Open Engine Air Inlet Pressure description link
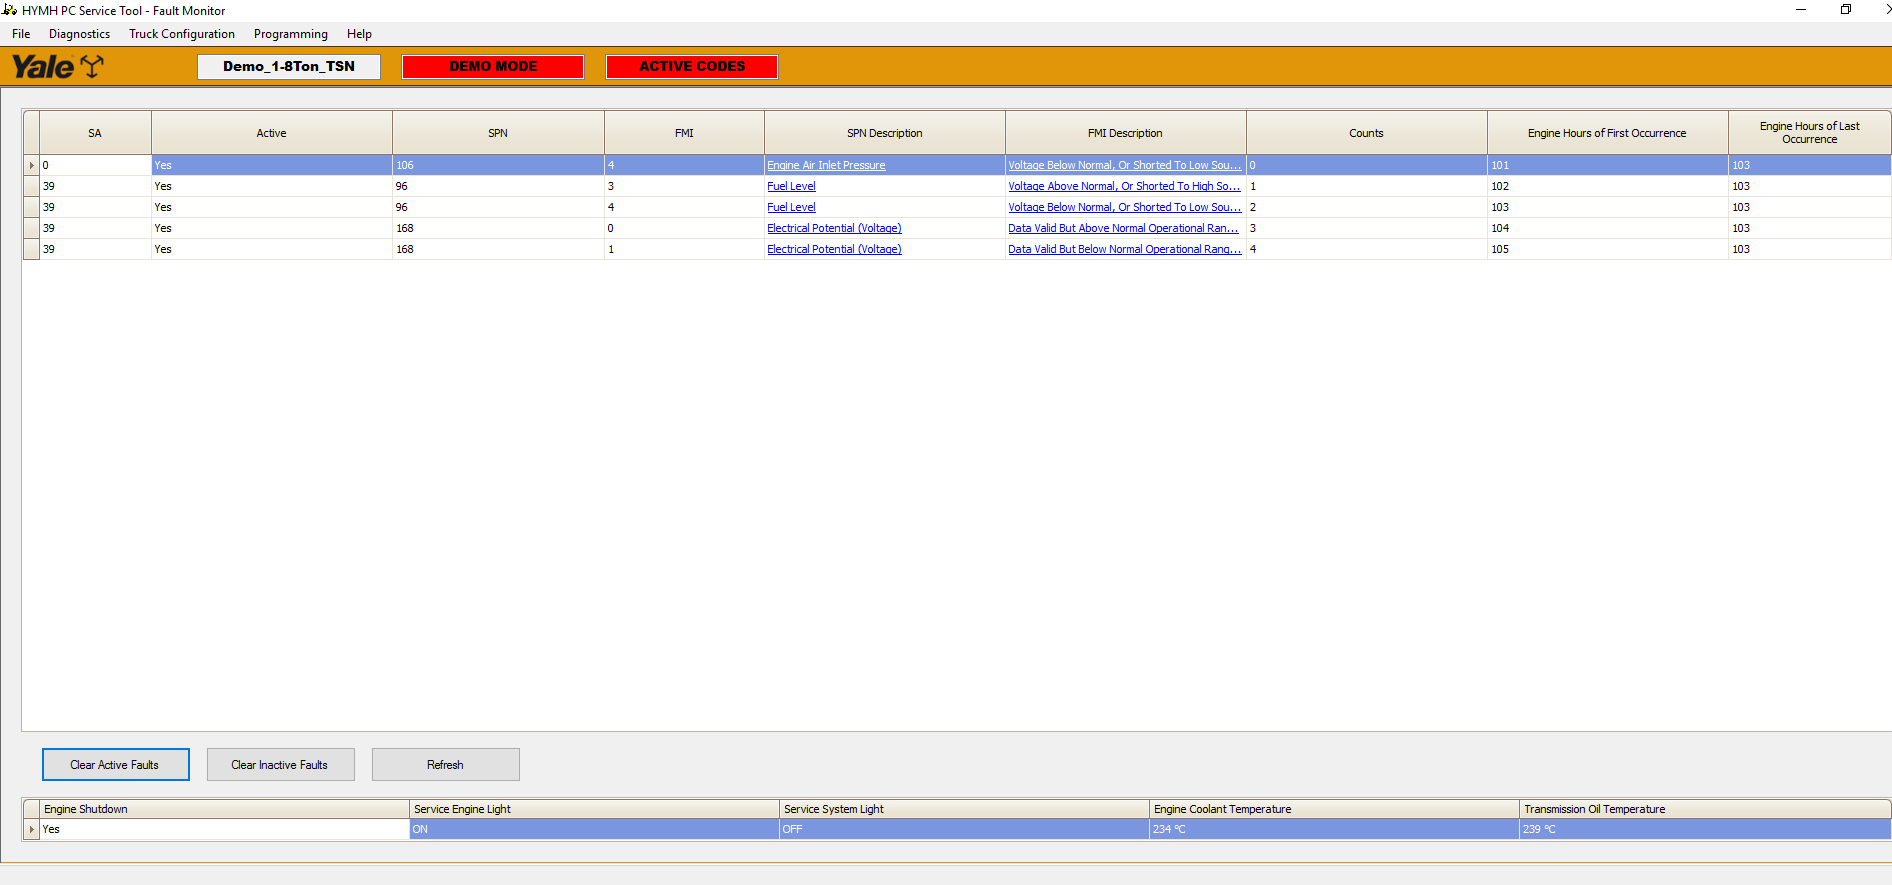This screenshot has height=885, width=1892. (x=826, y=165)
